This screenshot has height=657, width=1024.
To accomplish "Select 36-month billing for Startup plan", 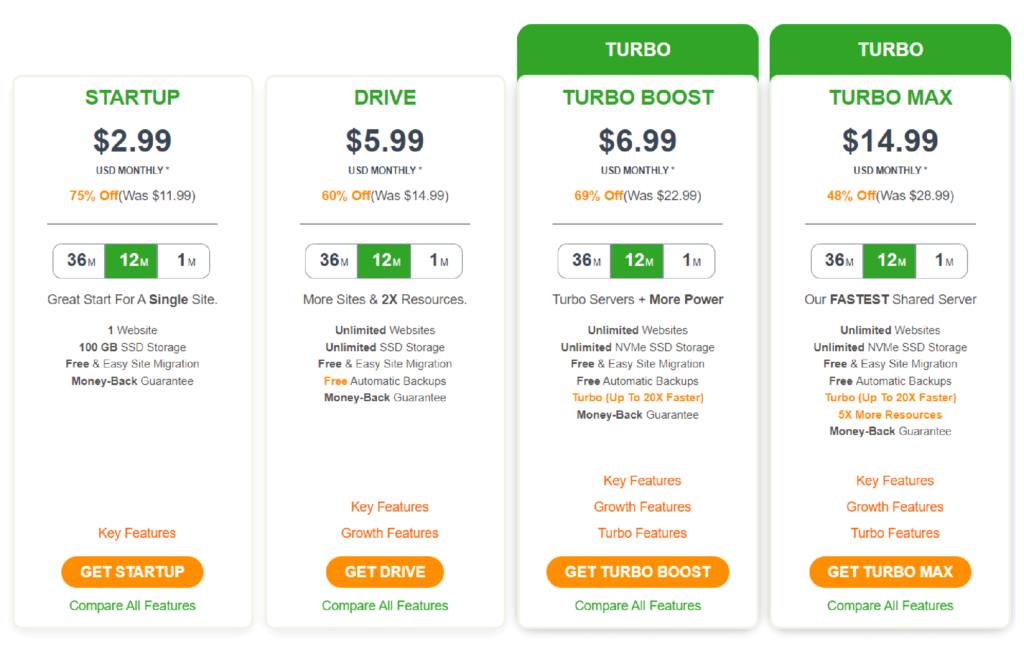I will click(x=80, y=261).
